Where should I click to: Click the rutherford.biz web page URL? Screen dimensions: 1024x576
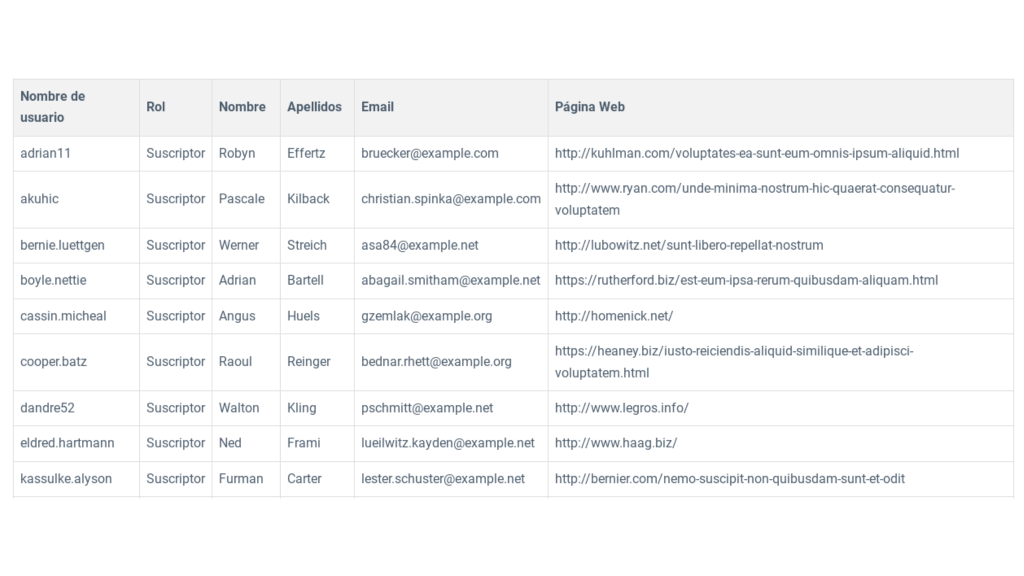746,281
